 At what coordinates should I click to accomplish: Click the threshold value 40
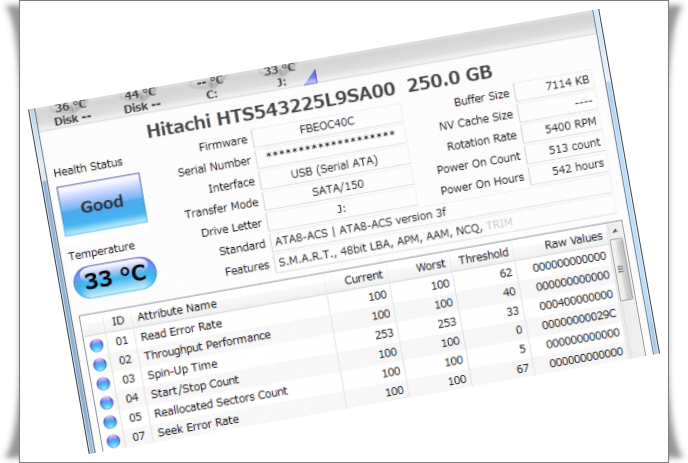click(x=509, y=292)
